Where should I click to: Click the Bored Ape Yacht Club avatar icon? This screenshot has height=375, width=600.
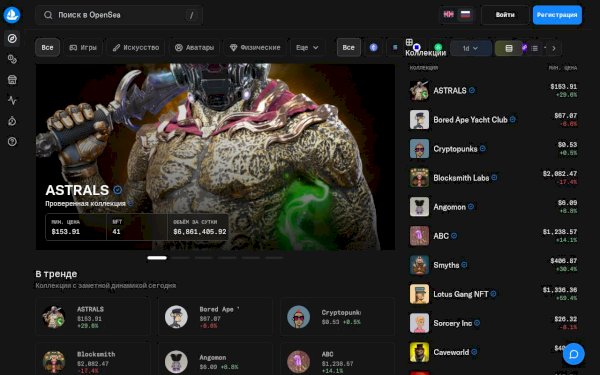click(x=419, y=120)
